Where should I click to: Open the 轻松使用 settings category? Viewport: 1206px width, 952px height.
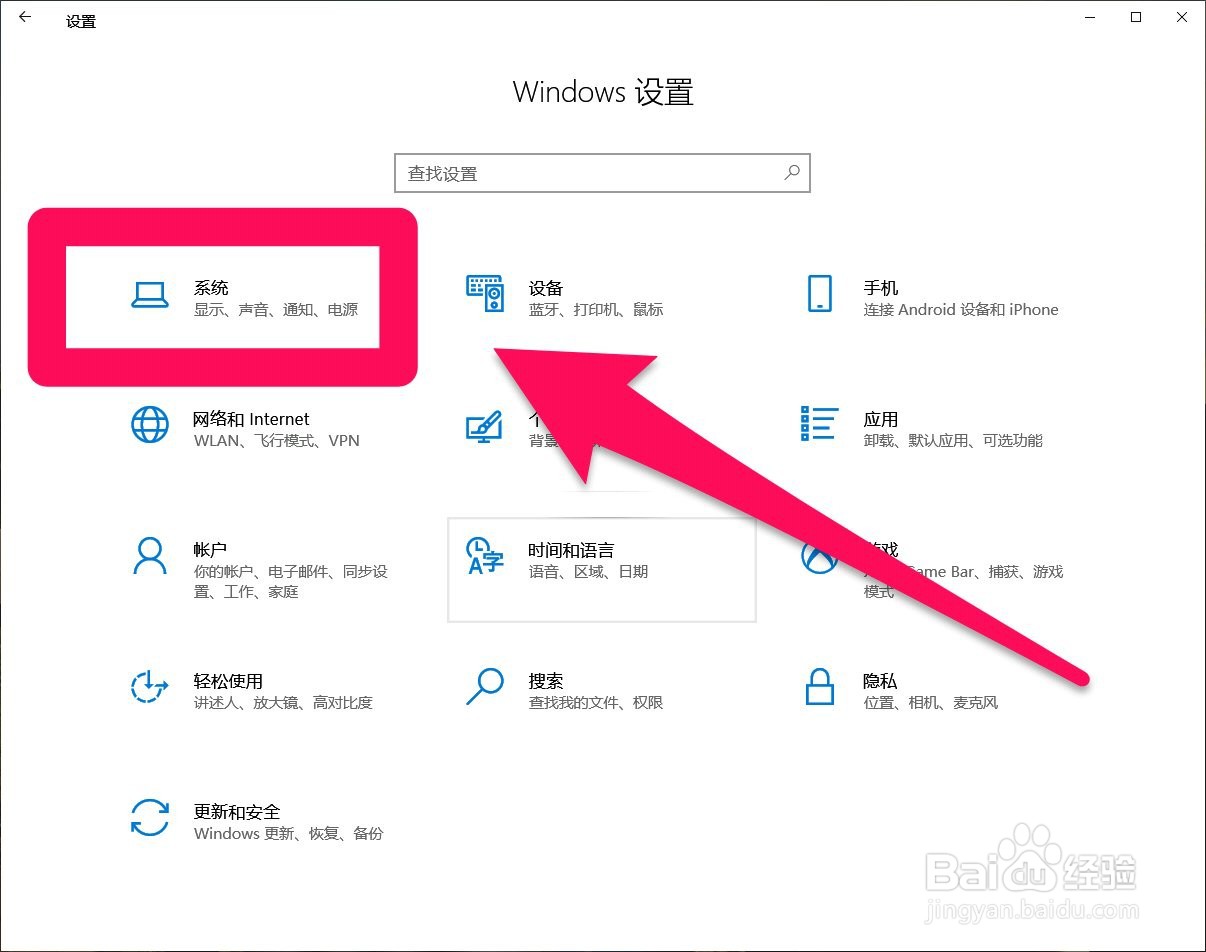[267, 690]
